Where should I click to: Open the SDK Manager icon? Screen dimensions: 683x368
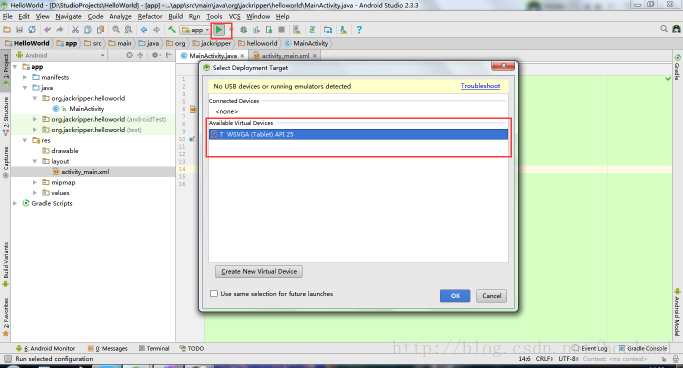coord(343,30)
